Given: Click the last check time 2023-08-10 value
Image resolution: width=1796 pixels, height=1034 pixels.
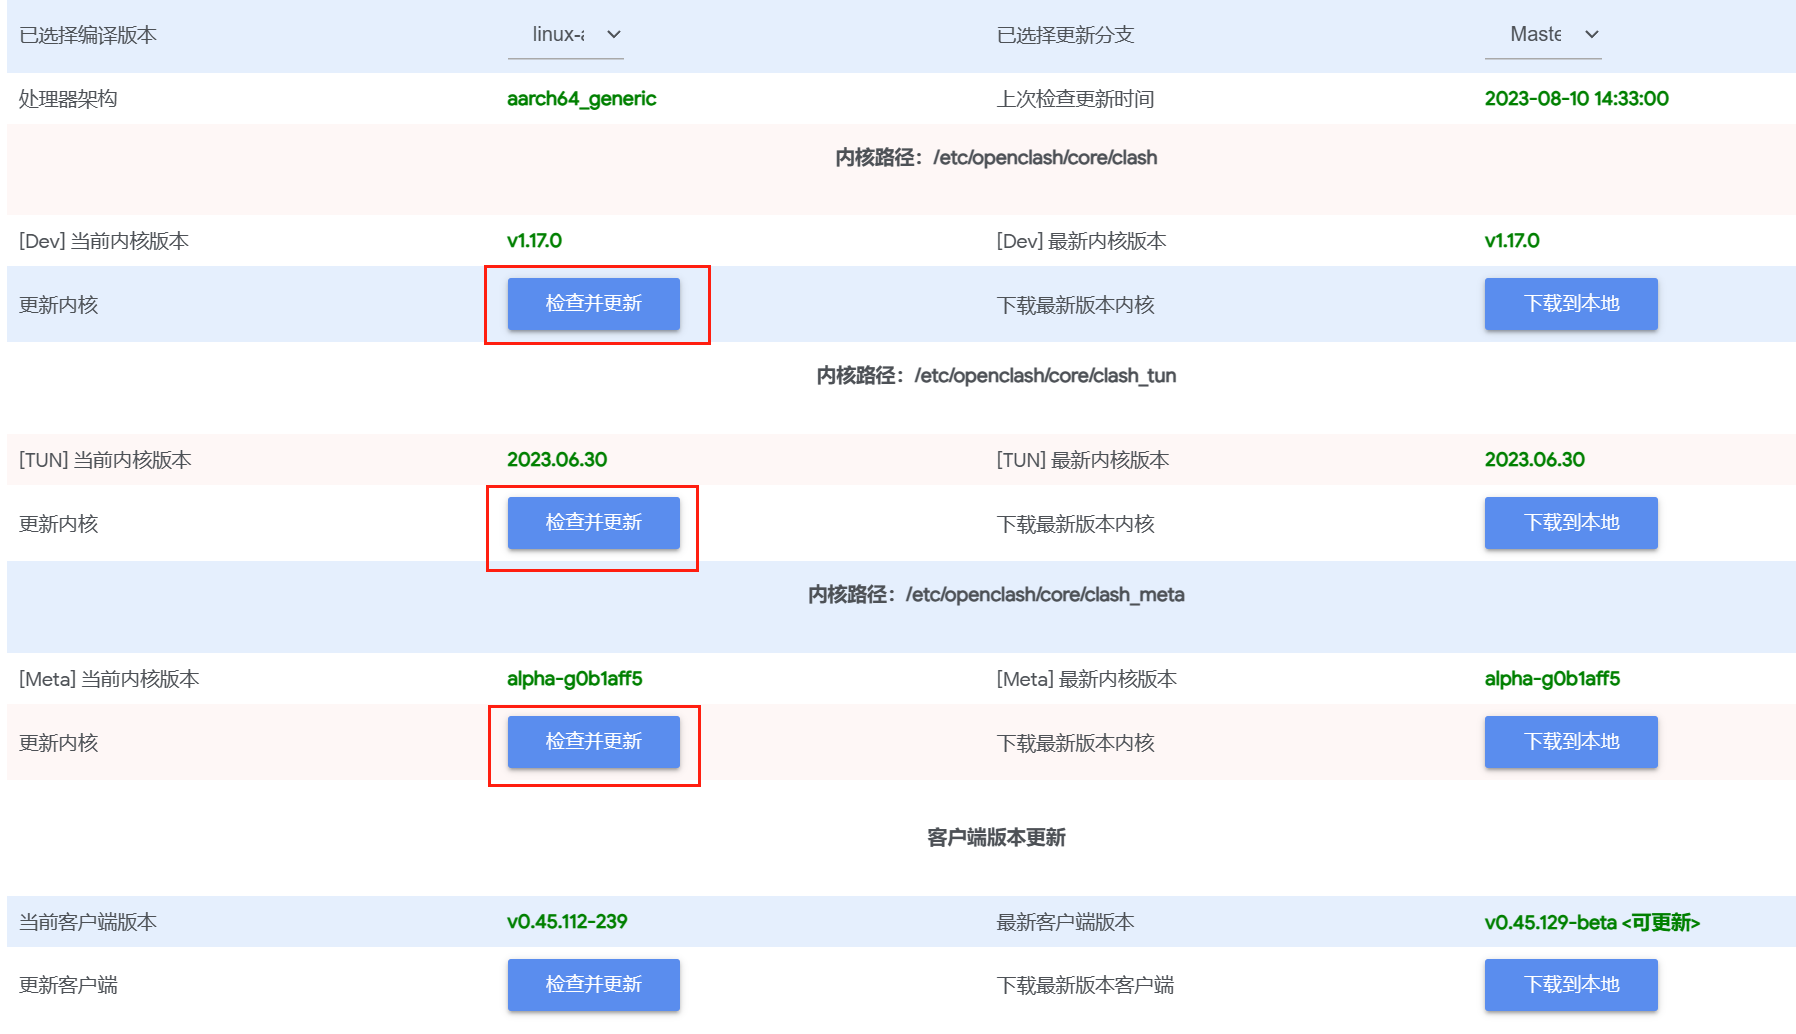Looking at the screenshot, I should click(x=1577, y=99).
